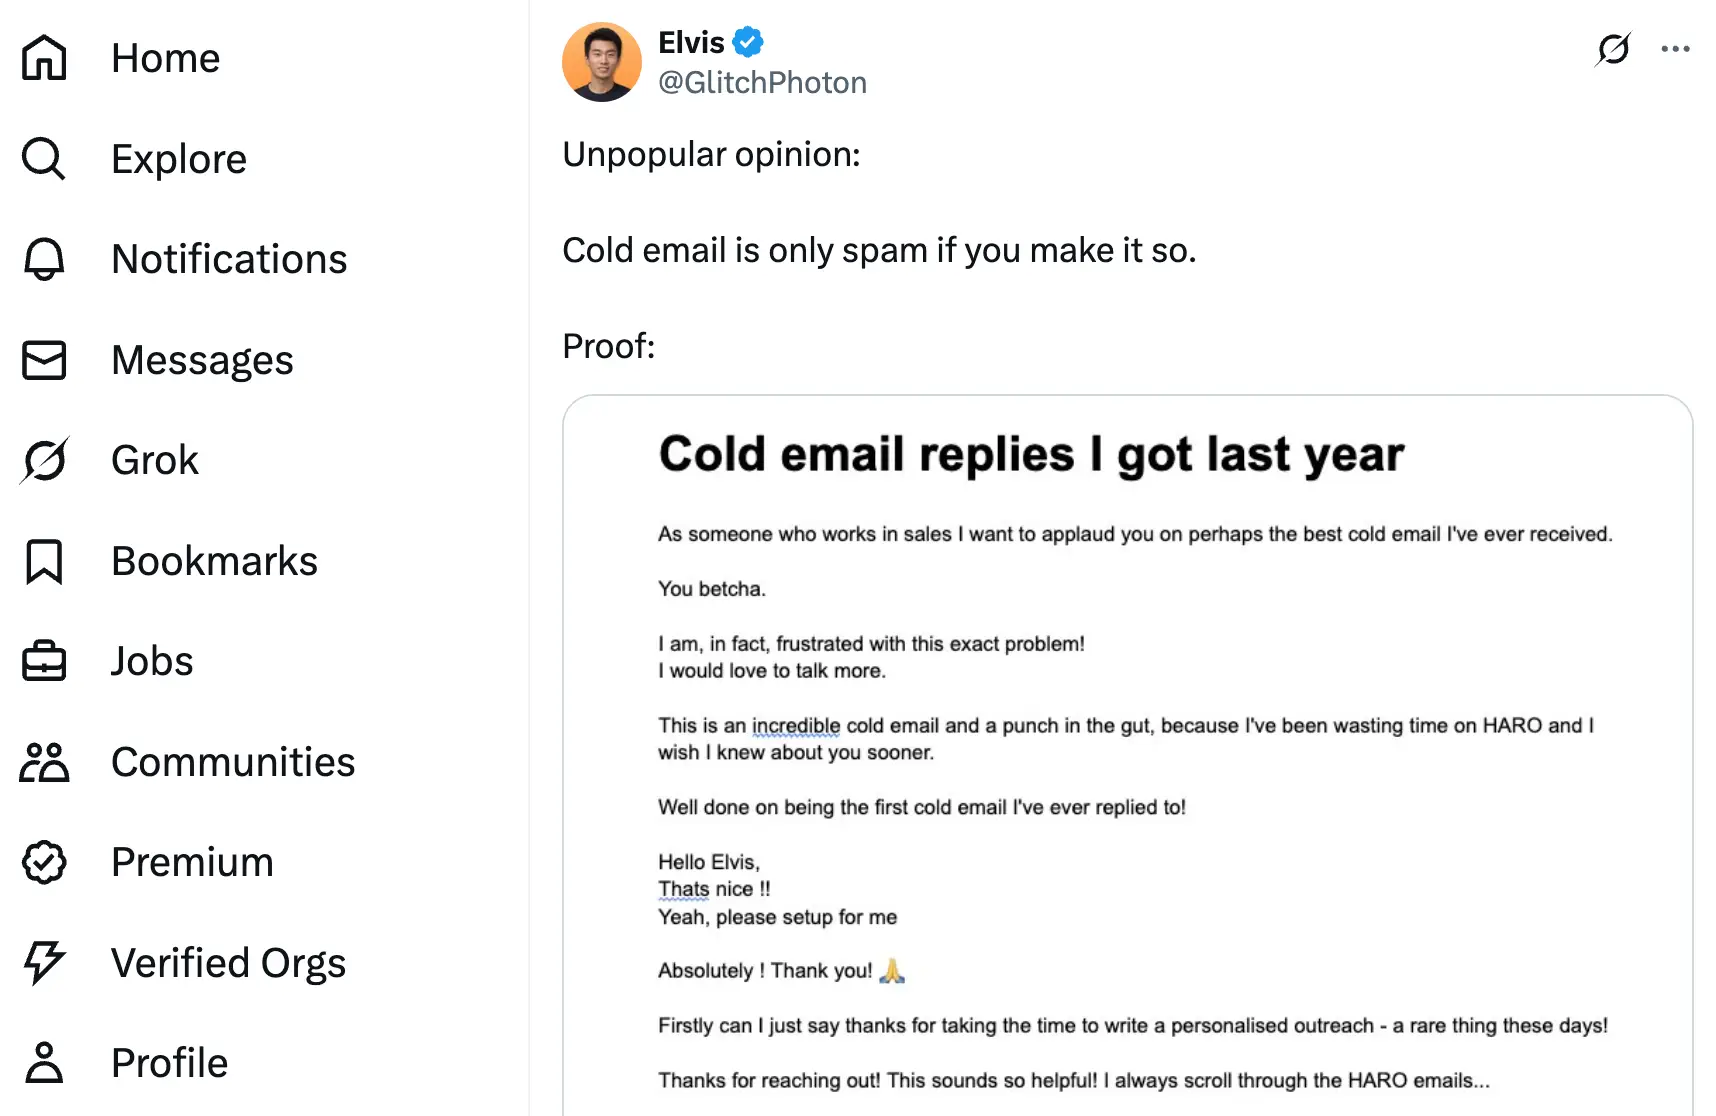Click the Premium badge icon
The image size is (1716, 1116).
44,862
